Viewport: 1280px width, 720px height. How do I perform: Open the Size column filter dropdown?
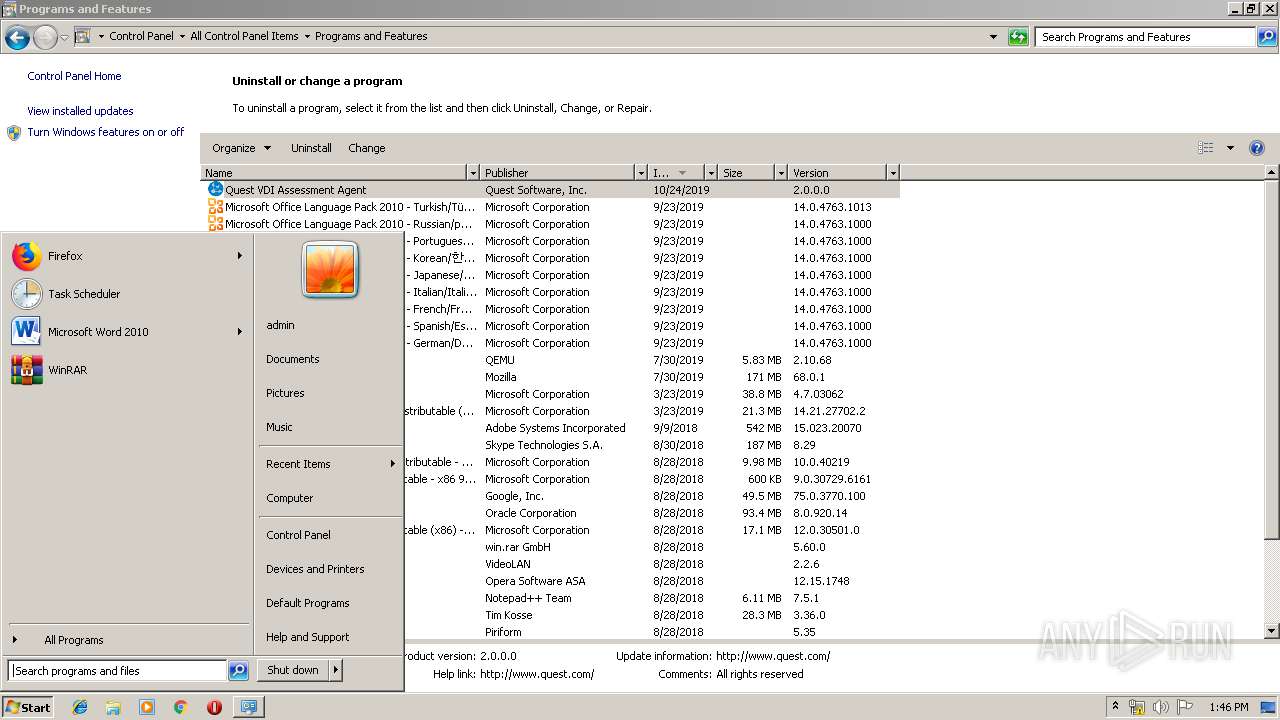(x=781, y=173)
